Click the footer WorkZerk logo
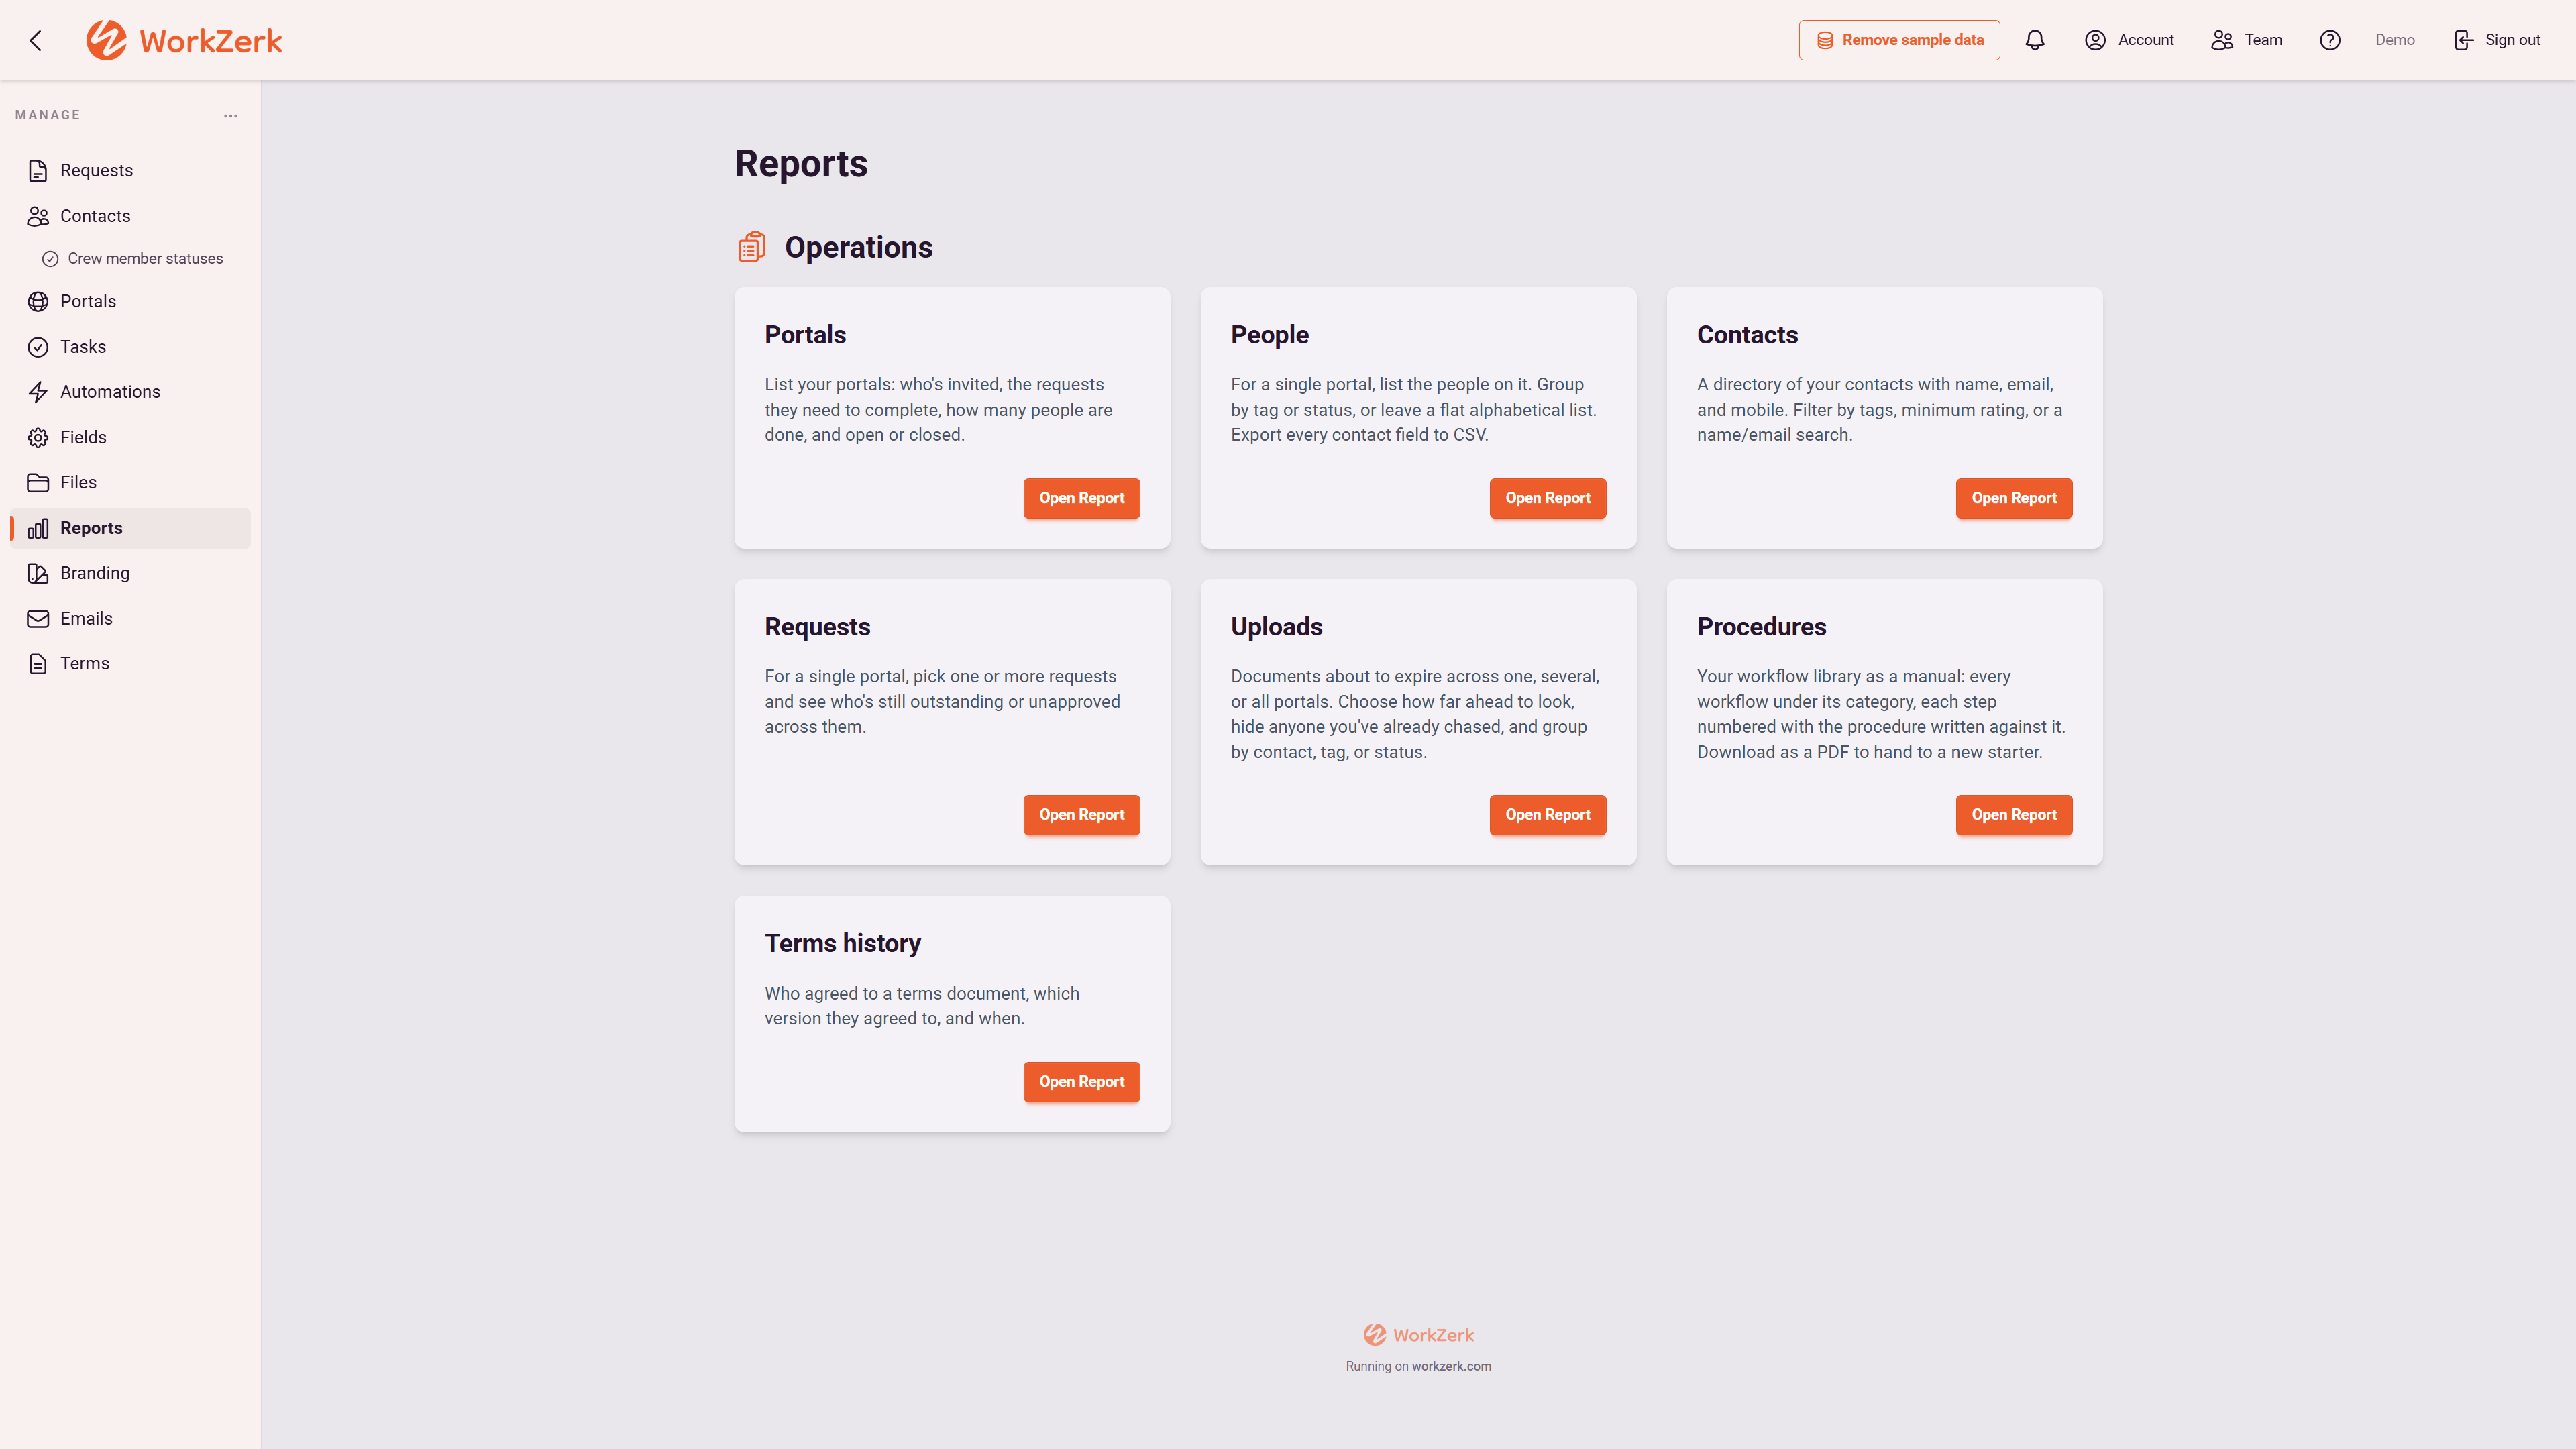The height and width of the screenshot is (1449, 2576). (x=1418, y=1335)
